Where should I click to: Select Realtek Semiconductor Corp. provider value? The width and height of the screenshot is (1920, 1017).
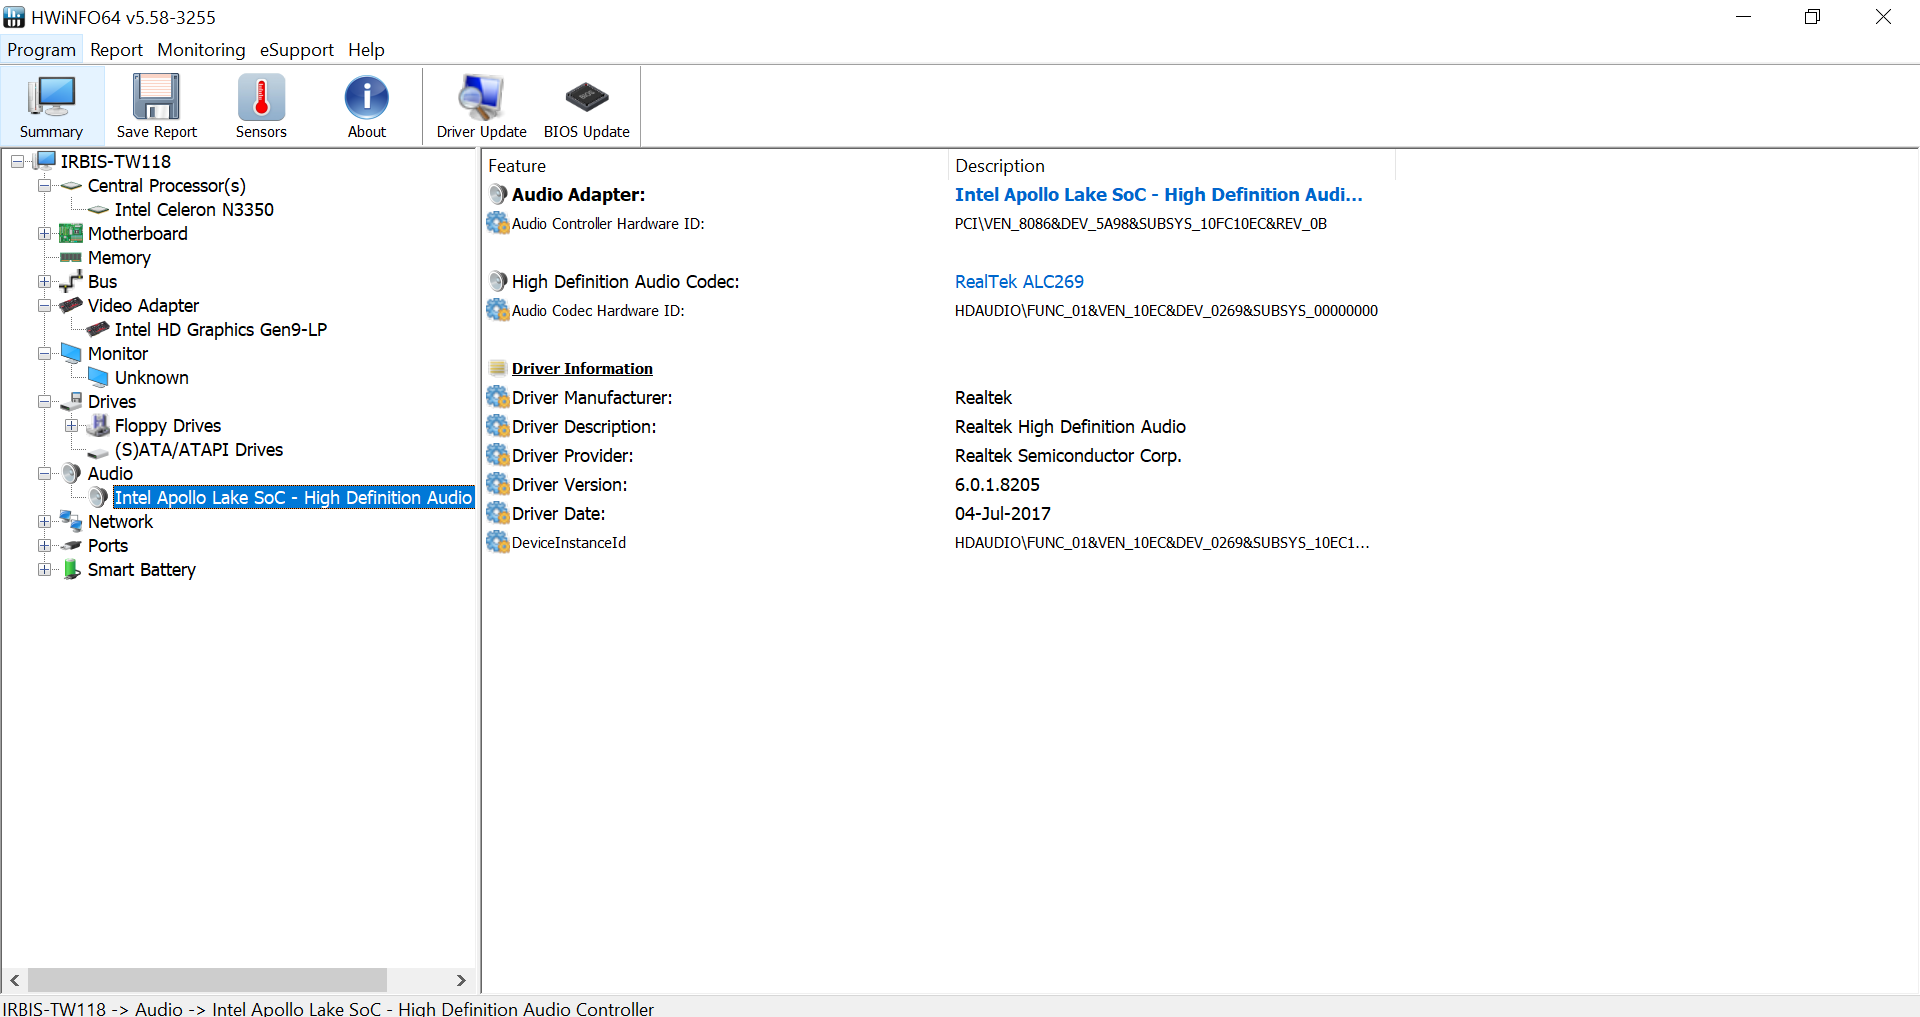[1068, 456]
